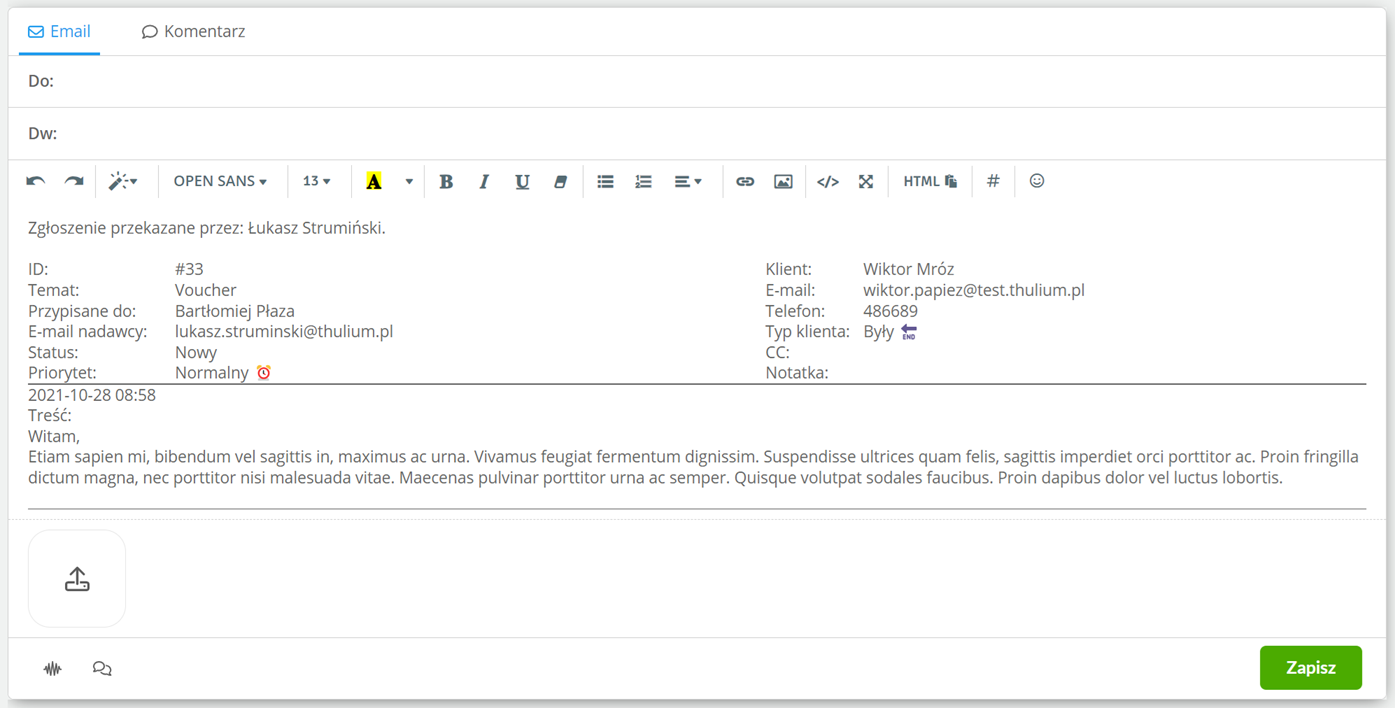
Task: Toggle italic formatting
Action: click(x=484, y=181)
